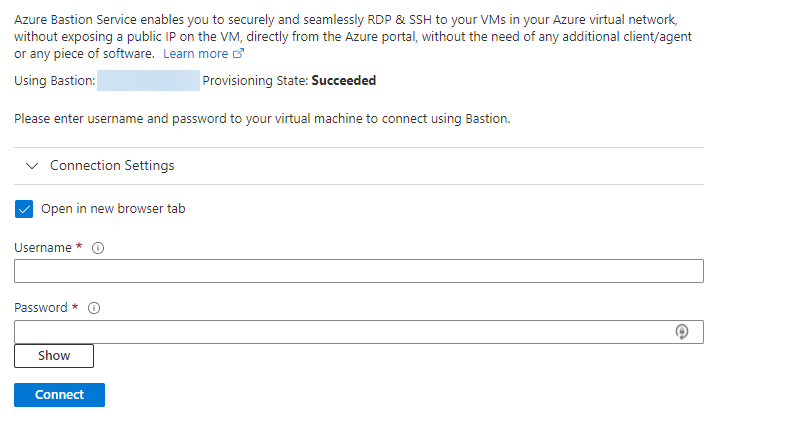Click the Password info icon
Image resolution: width=802 pixels, height=431 pixels.
coord(94,308)
